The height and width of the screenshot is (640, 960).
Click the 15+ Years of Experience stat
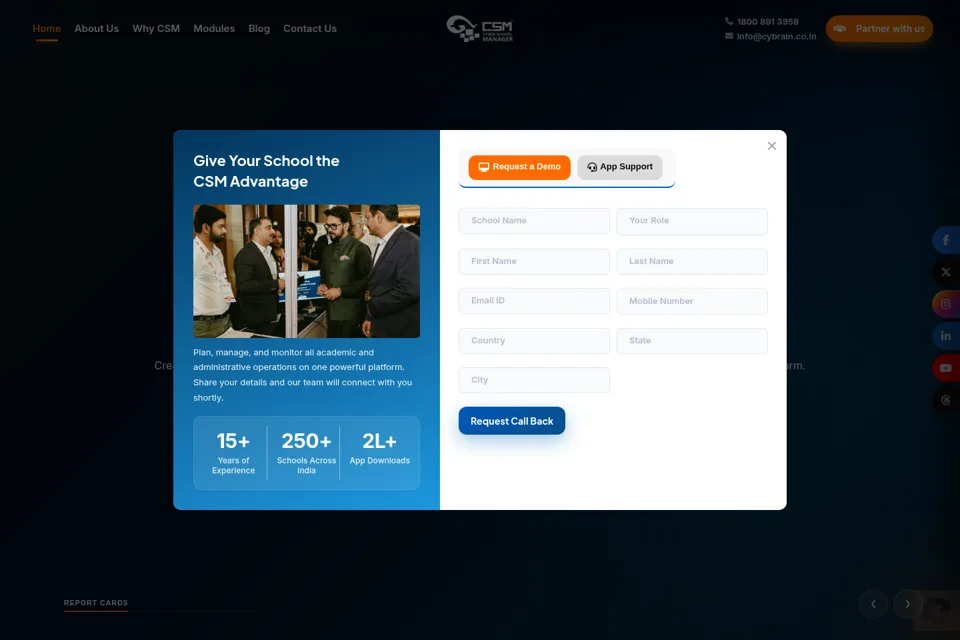233,453
